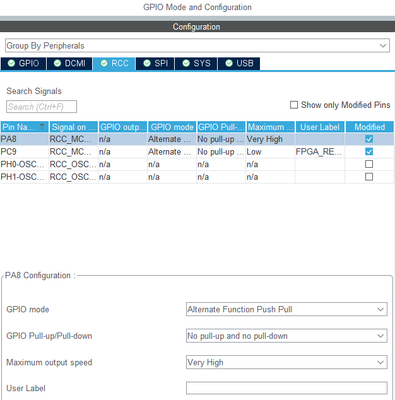
Task: Click the sort arrow in Pin Name header
Action: tap(42, 126)
